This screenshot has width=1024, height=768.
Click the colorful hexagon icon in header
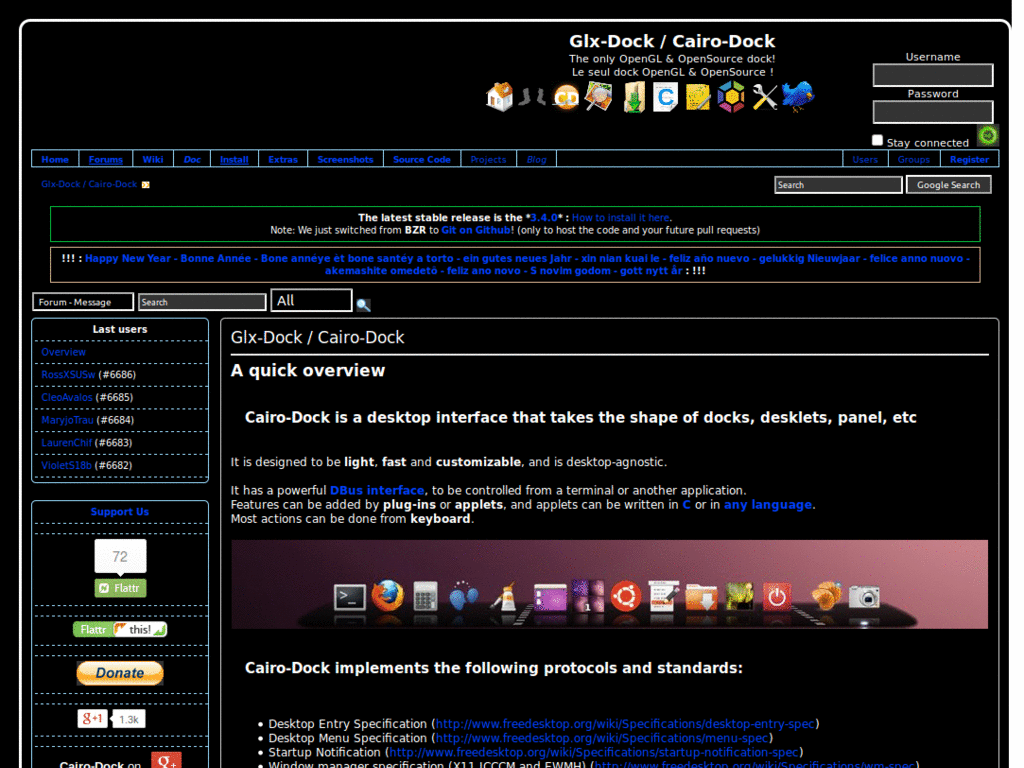click(x=731, y=97)
